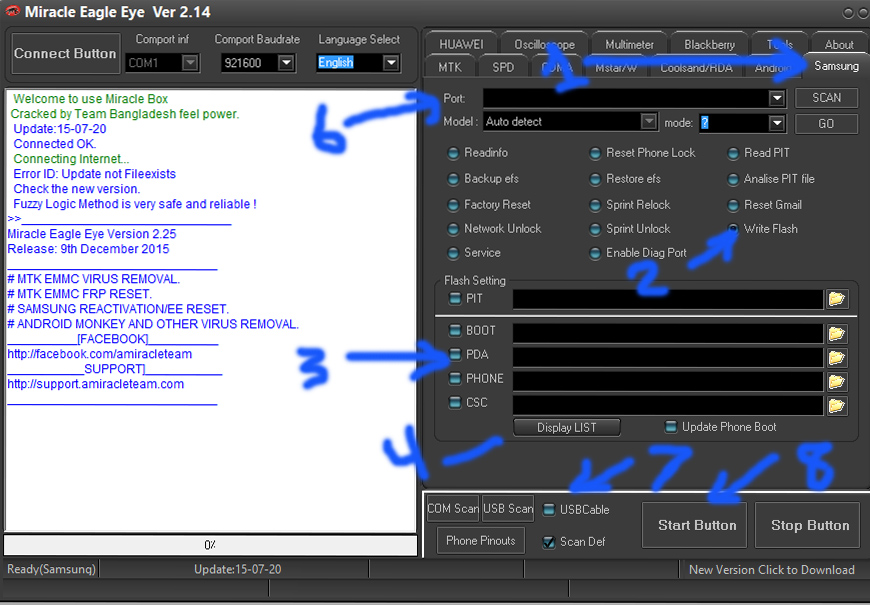Browse for the PHONE file
Screen dimensions: 870x605
(836, 381)
